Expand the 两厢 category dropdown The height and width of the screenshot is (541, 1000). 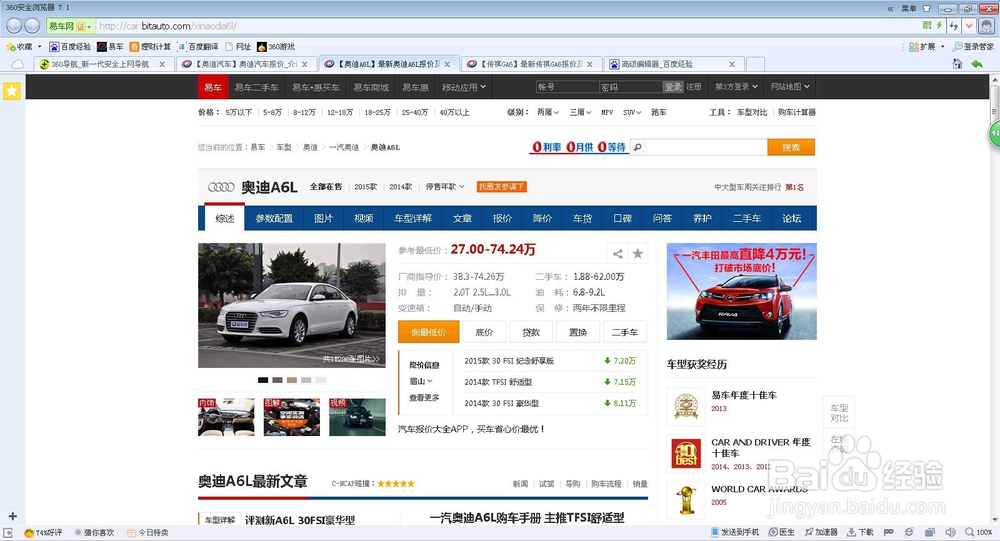(548, 112)
